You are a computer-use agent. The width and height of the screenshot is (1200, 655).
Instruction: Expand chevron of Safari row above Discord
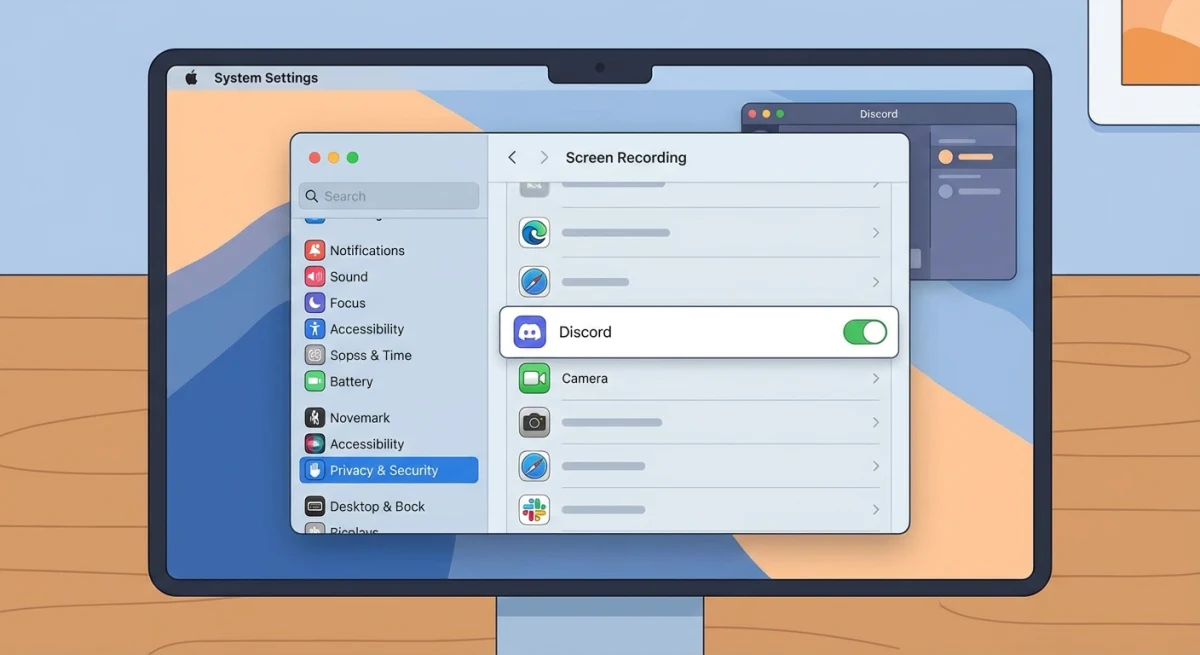point(875,282)
